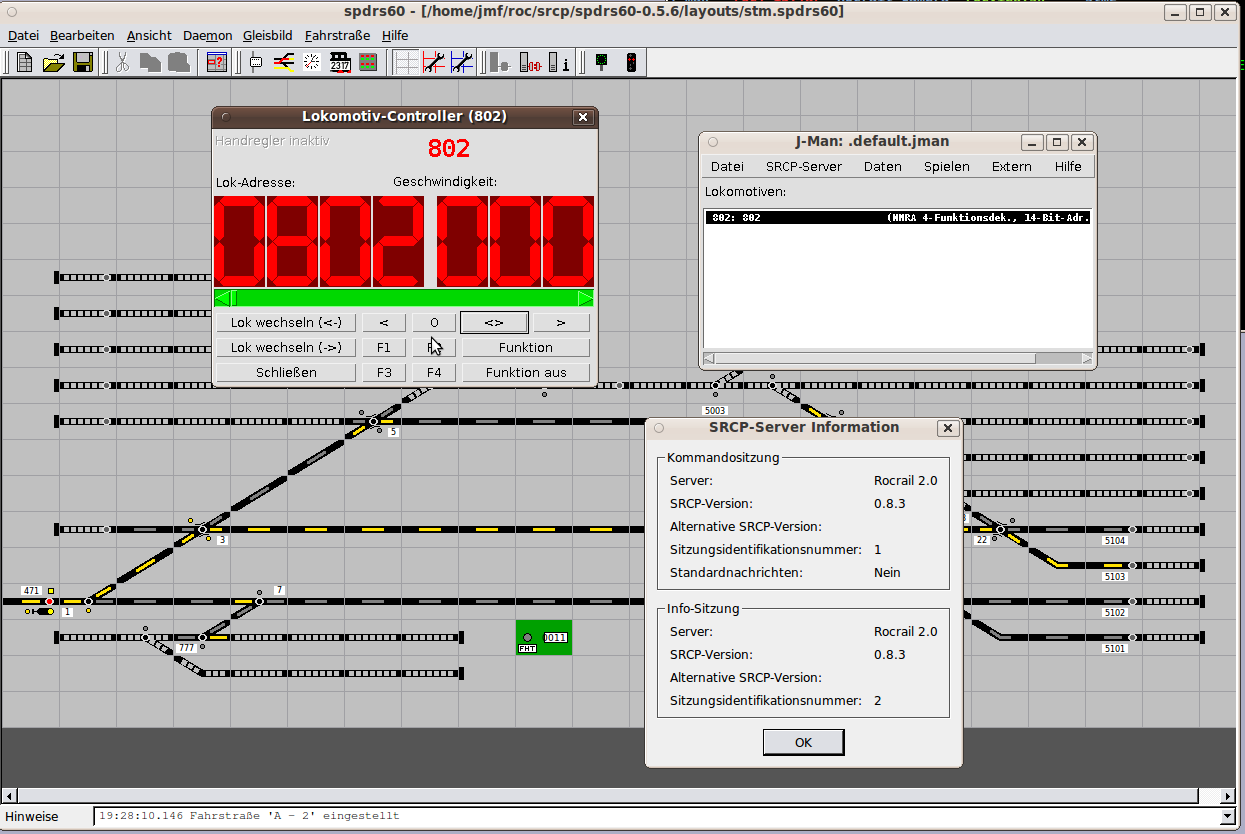Open the clock icon in toolbar
Image resolution: width=1245 pixels, height=834 pixels.
pos(312,62)
